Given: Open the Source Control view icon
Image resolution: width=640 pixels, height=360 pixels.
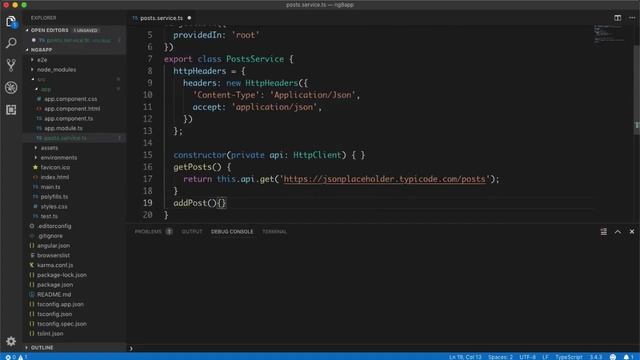Looking at the screenshot, I should (11, 65).
